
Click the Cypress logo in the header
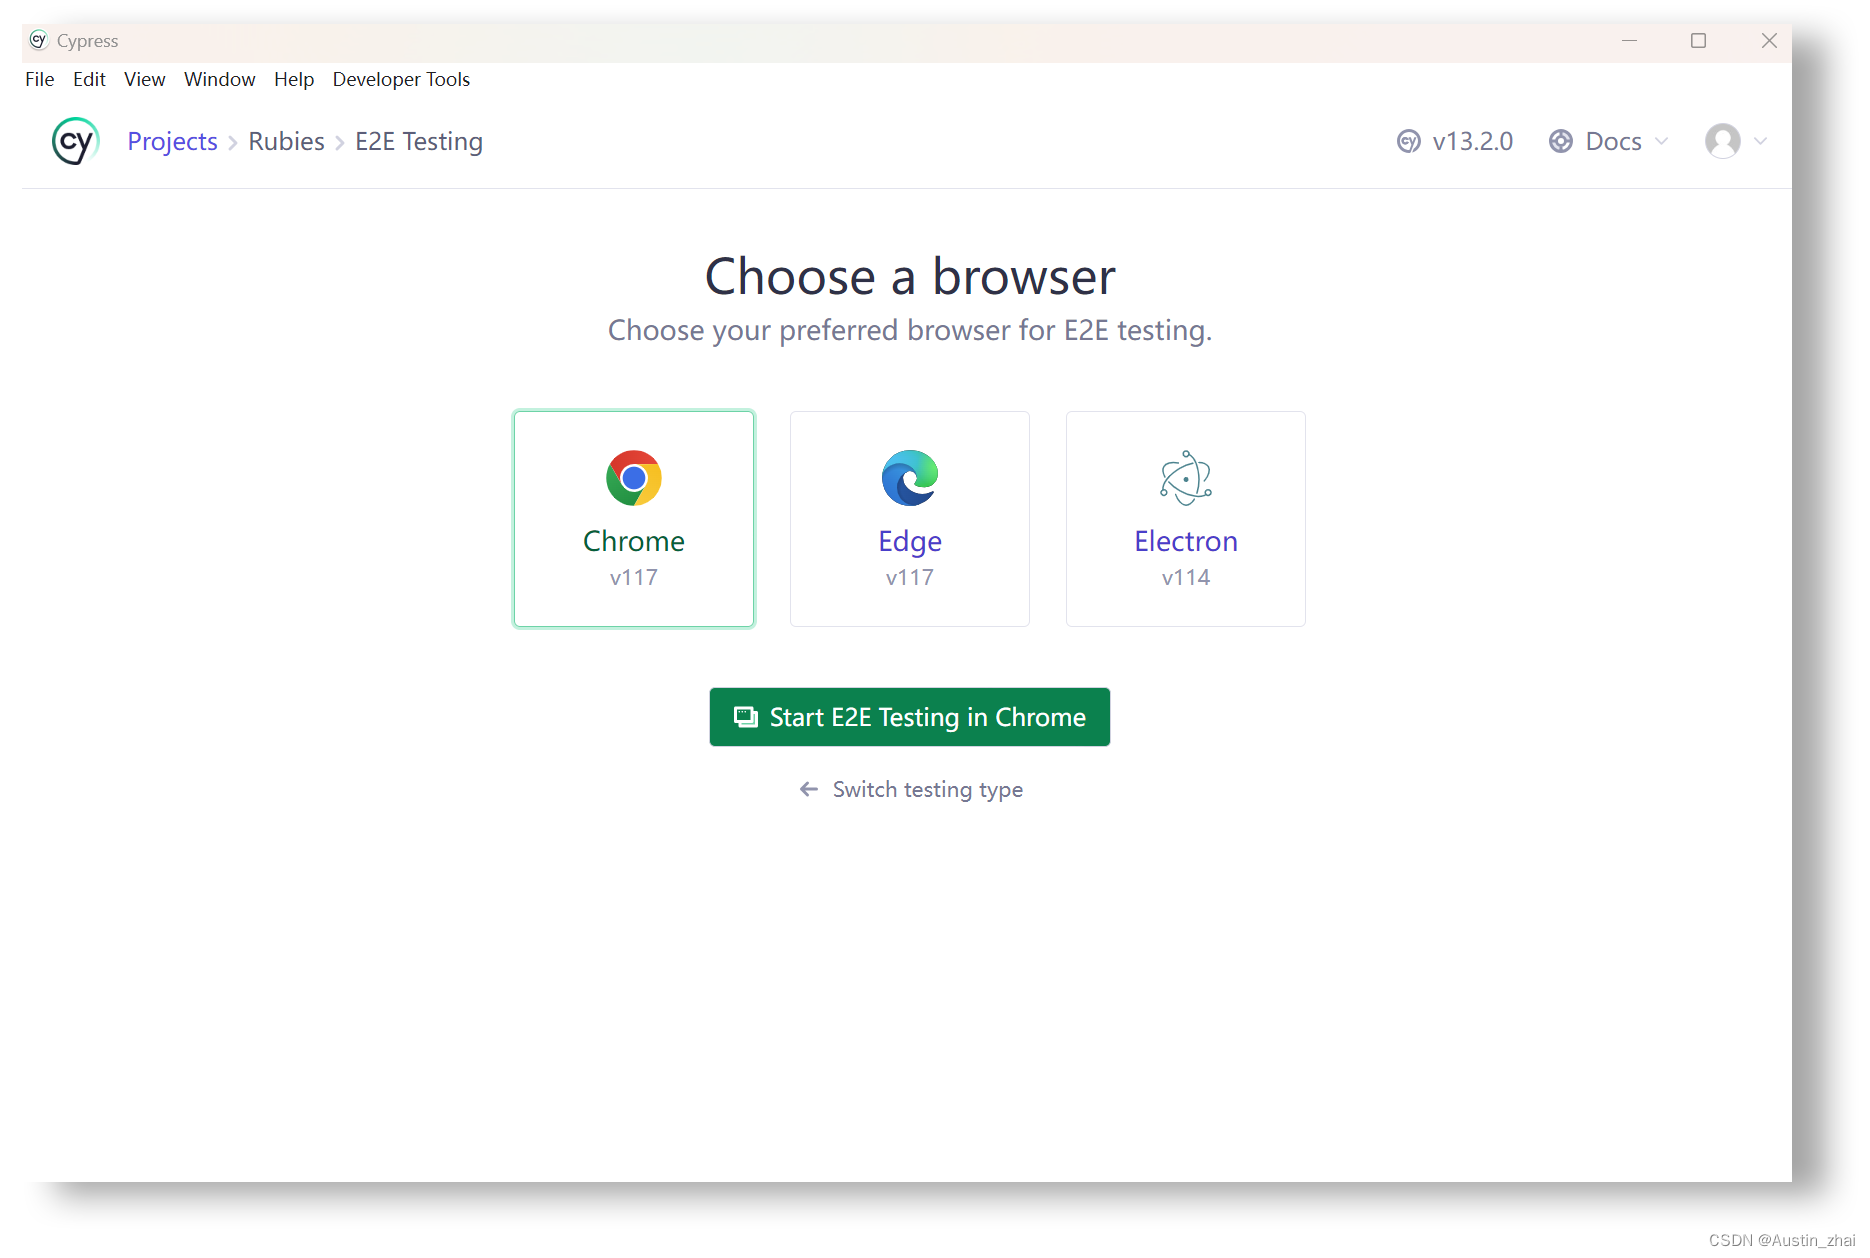pyautogui.click(x=75, y=141)
